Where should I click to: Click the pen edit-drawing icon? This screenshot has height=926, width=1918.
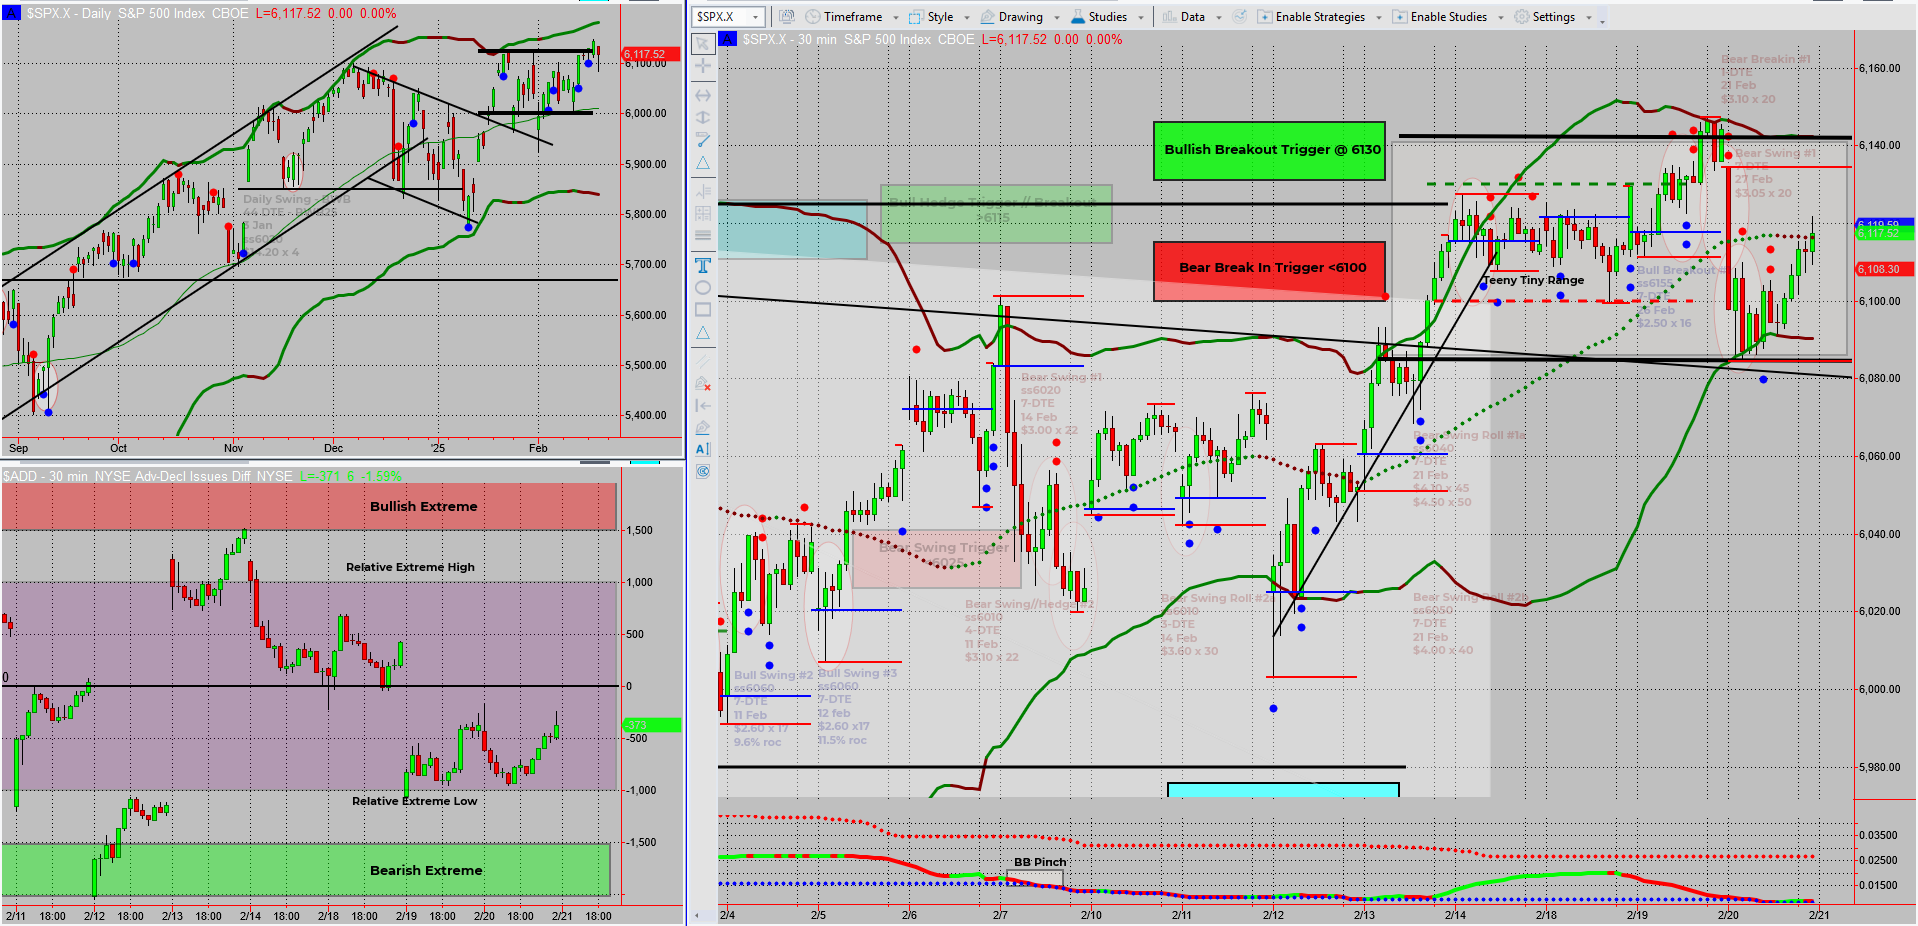[703, 428]
